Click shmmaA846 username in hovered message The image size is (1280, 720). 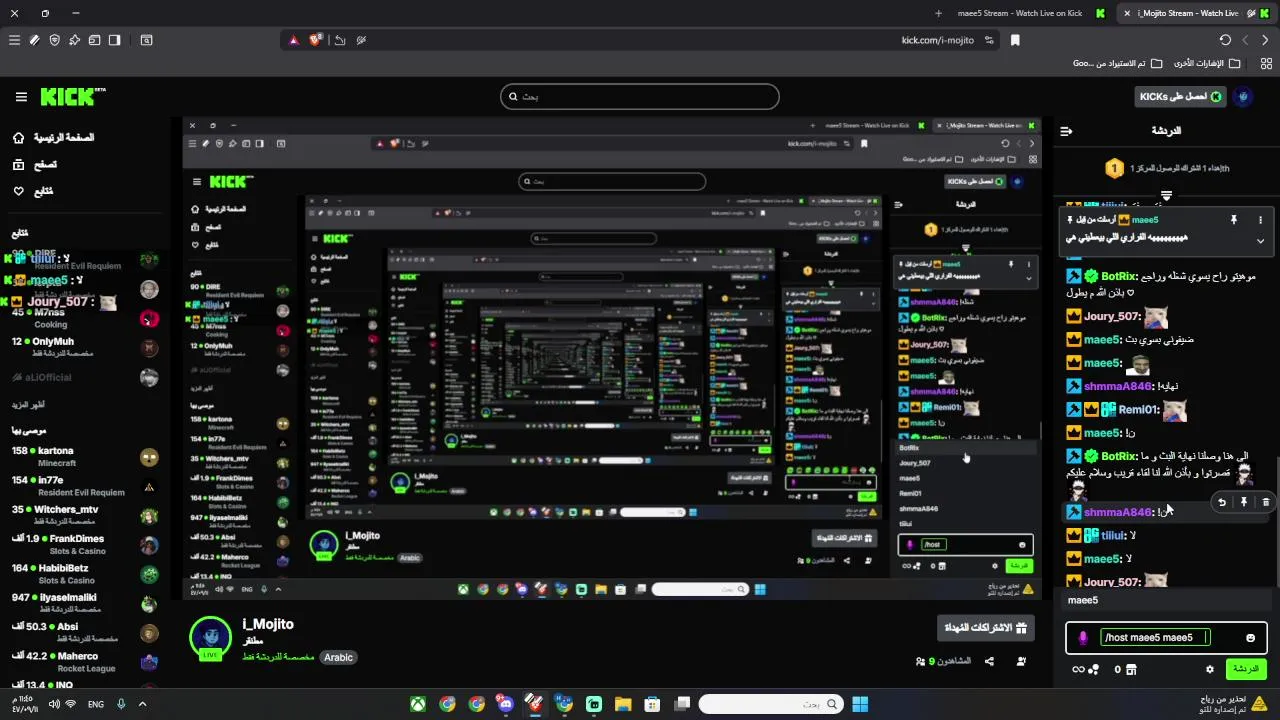pyautogui.click(x=1117, y=512)
